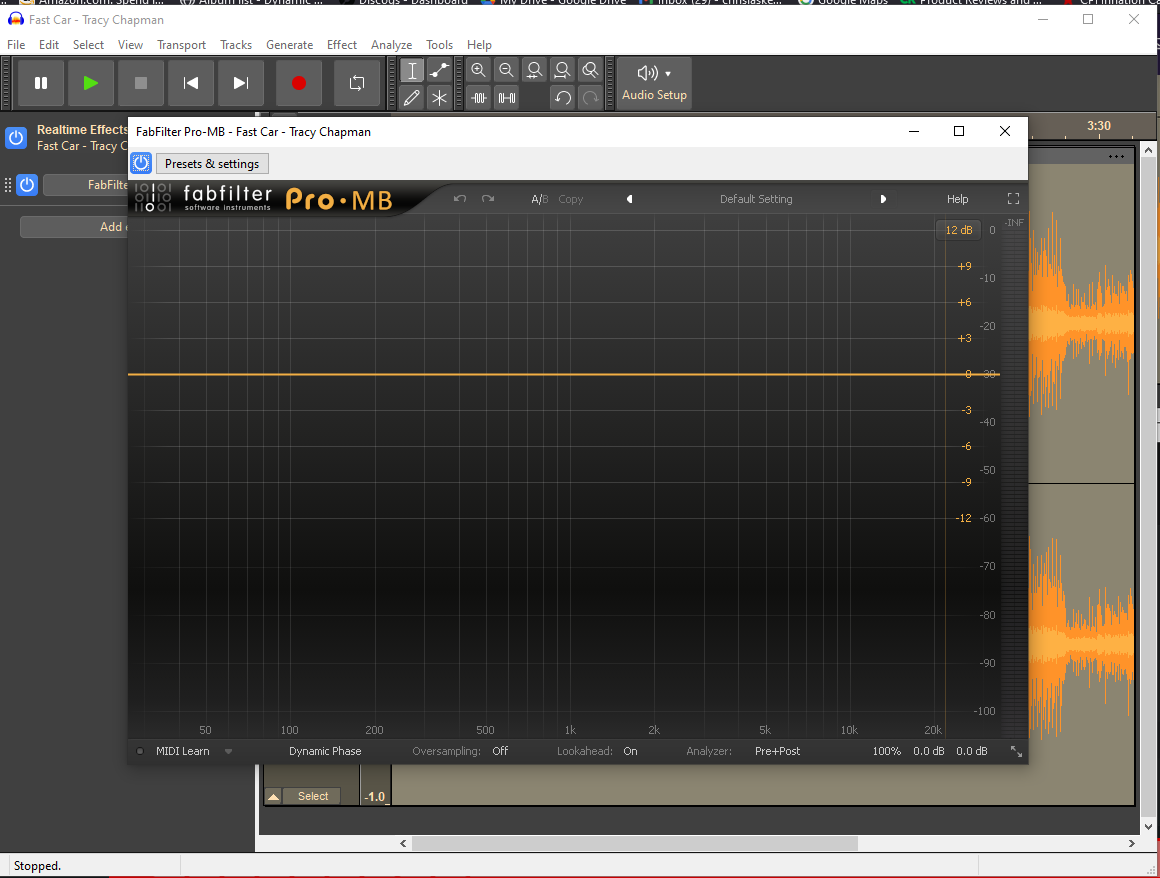Silence audio selection icon
Screen dimensions: 1160x878
(507, 98)
